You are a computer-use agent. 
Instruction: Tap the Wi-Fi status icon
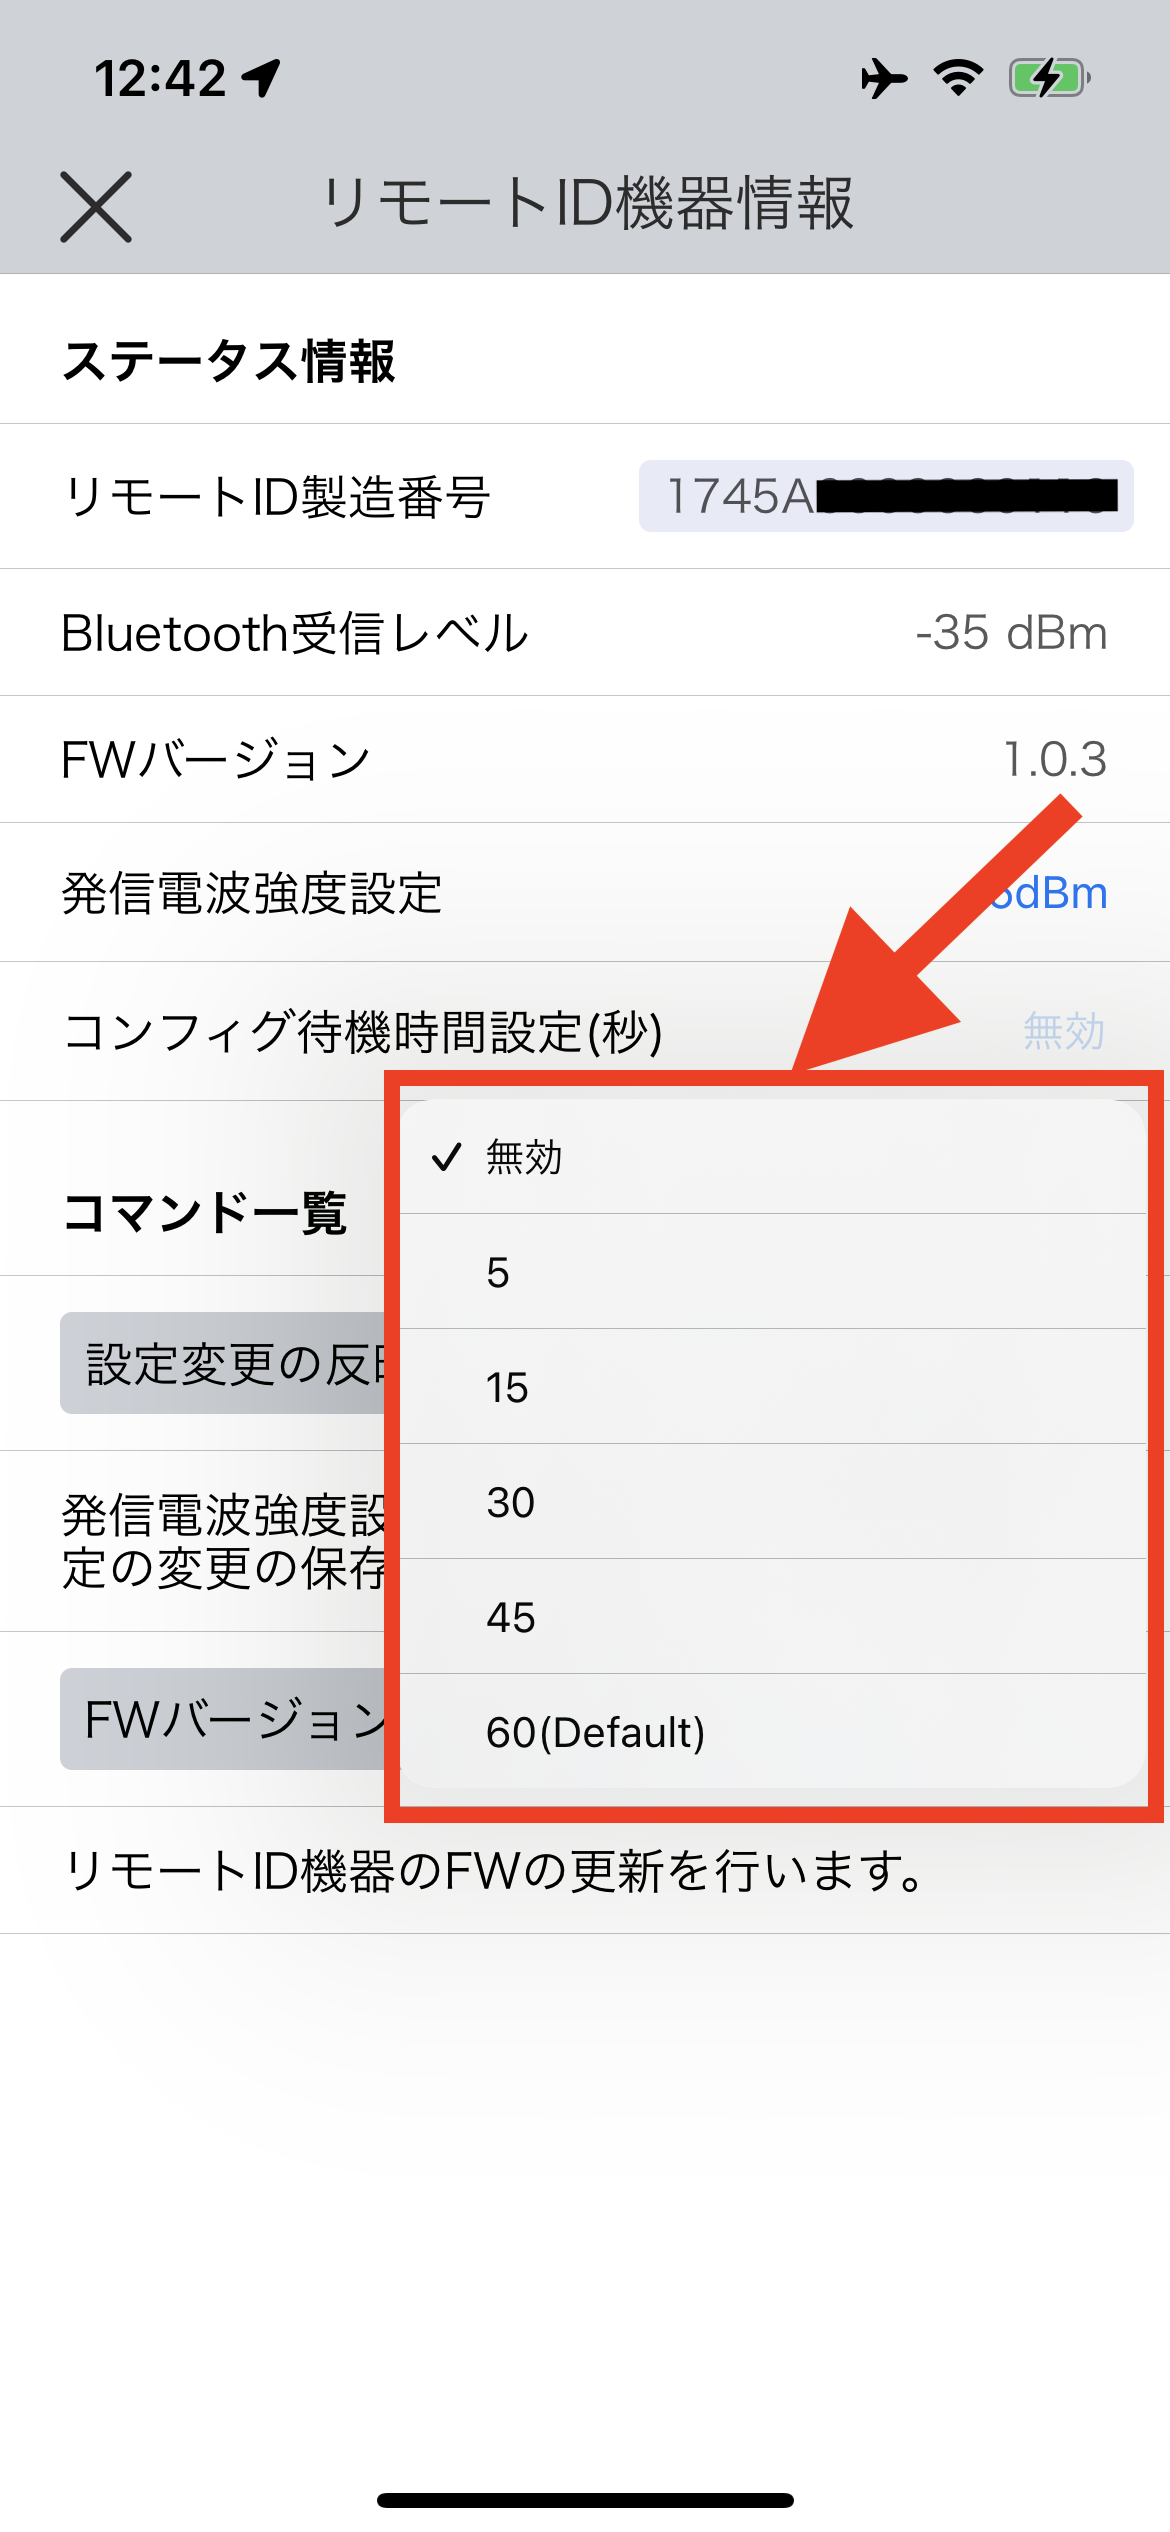[958, 78]
